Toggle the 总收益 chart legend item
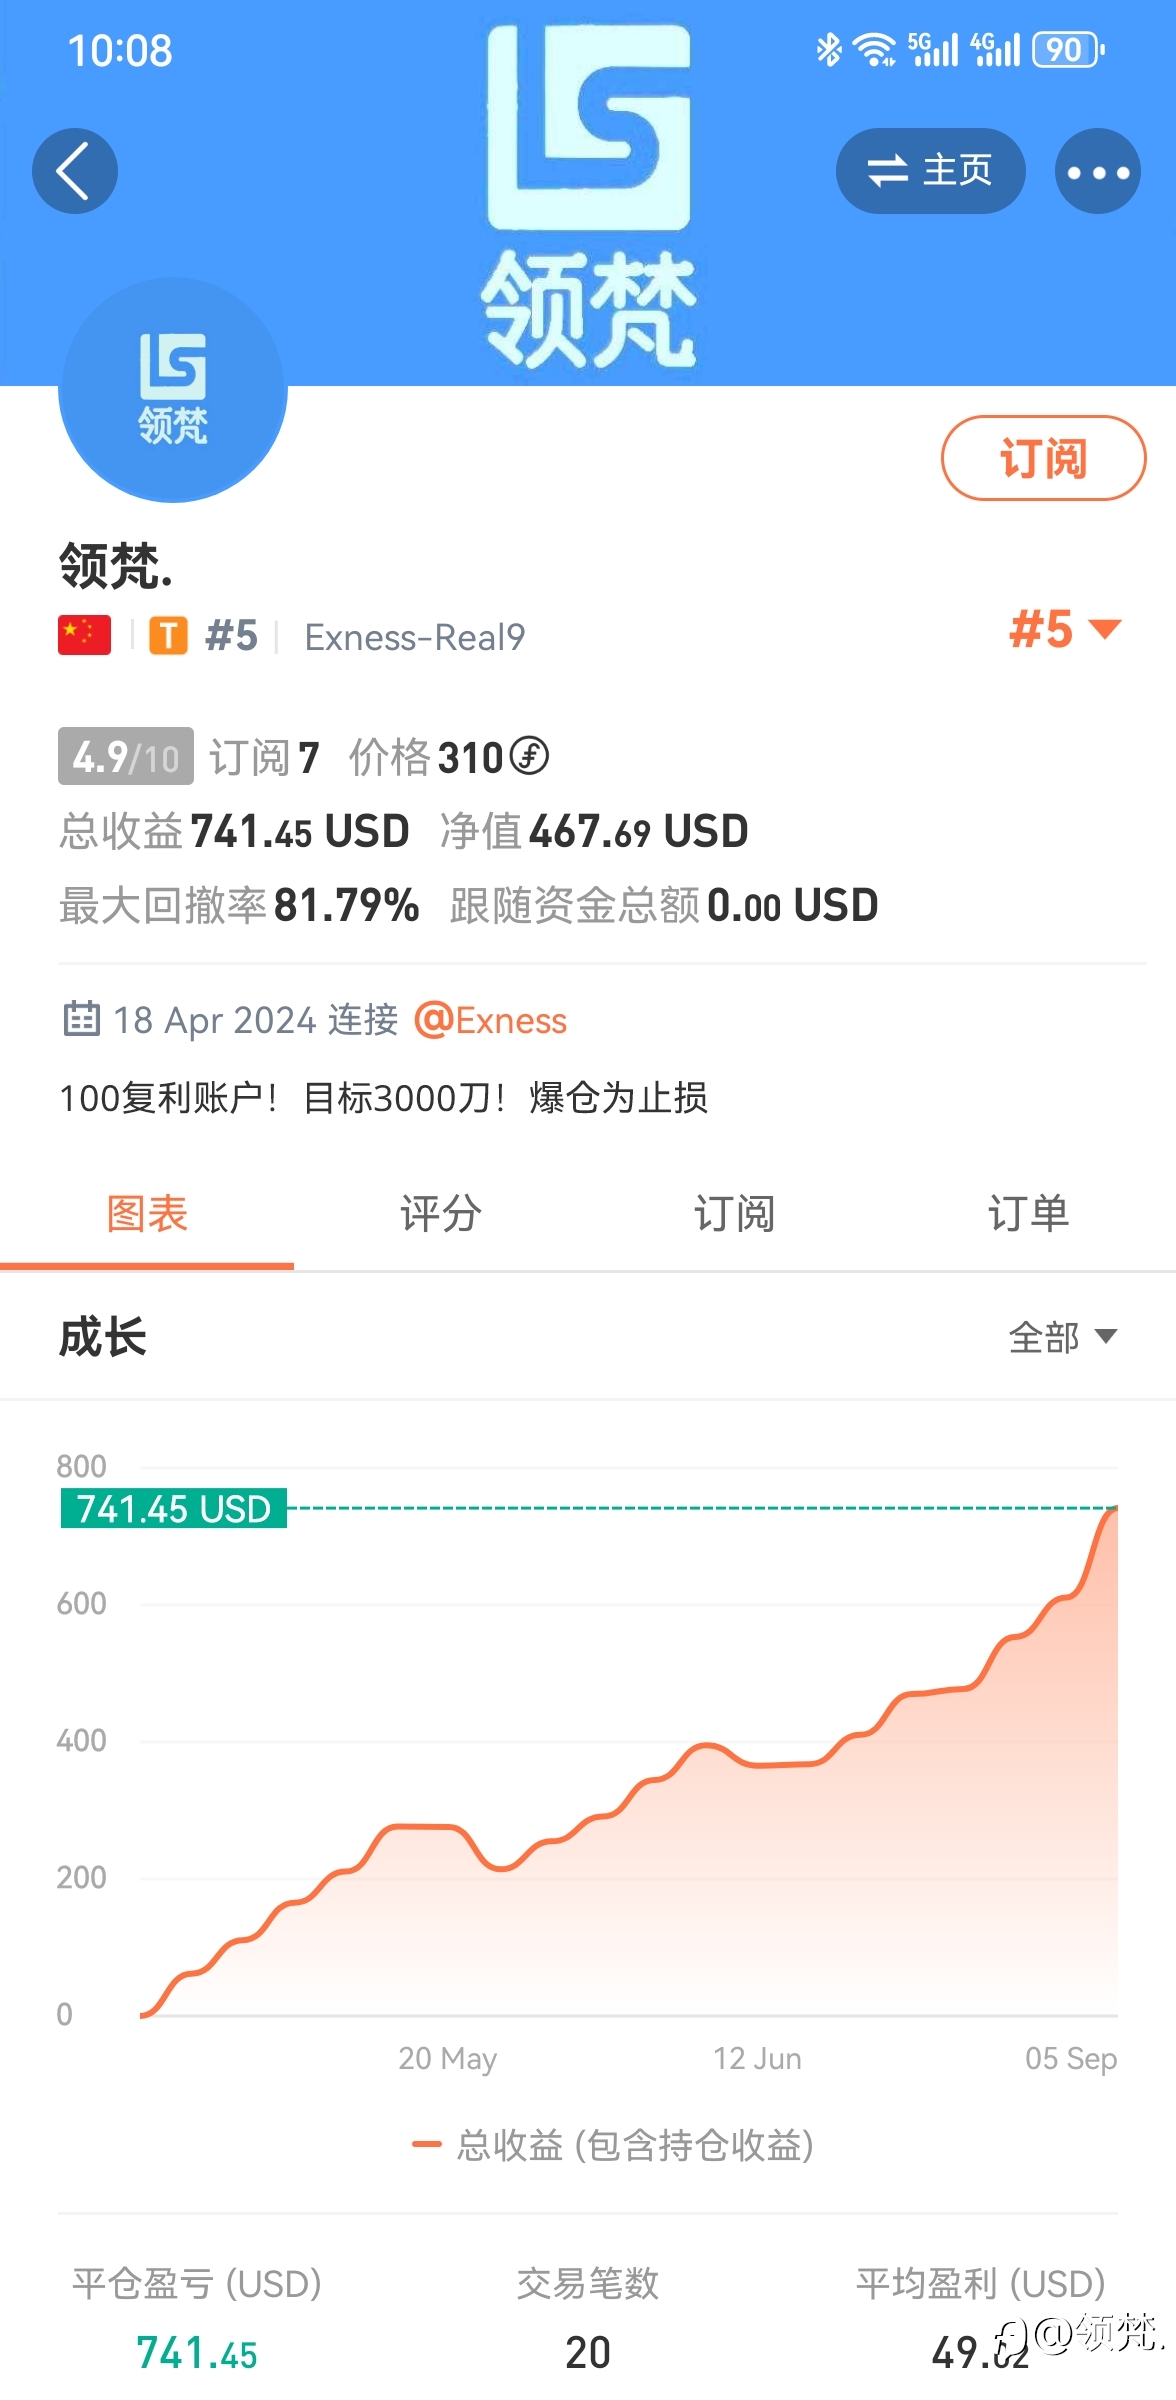 click(x=613, y=2145)
